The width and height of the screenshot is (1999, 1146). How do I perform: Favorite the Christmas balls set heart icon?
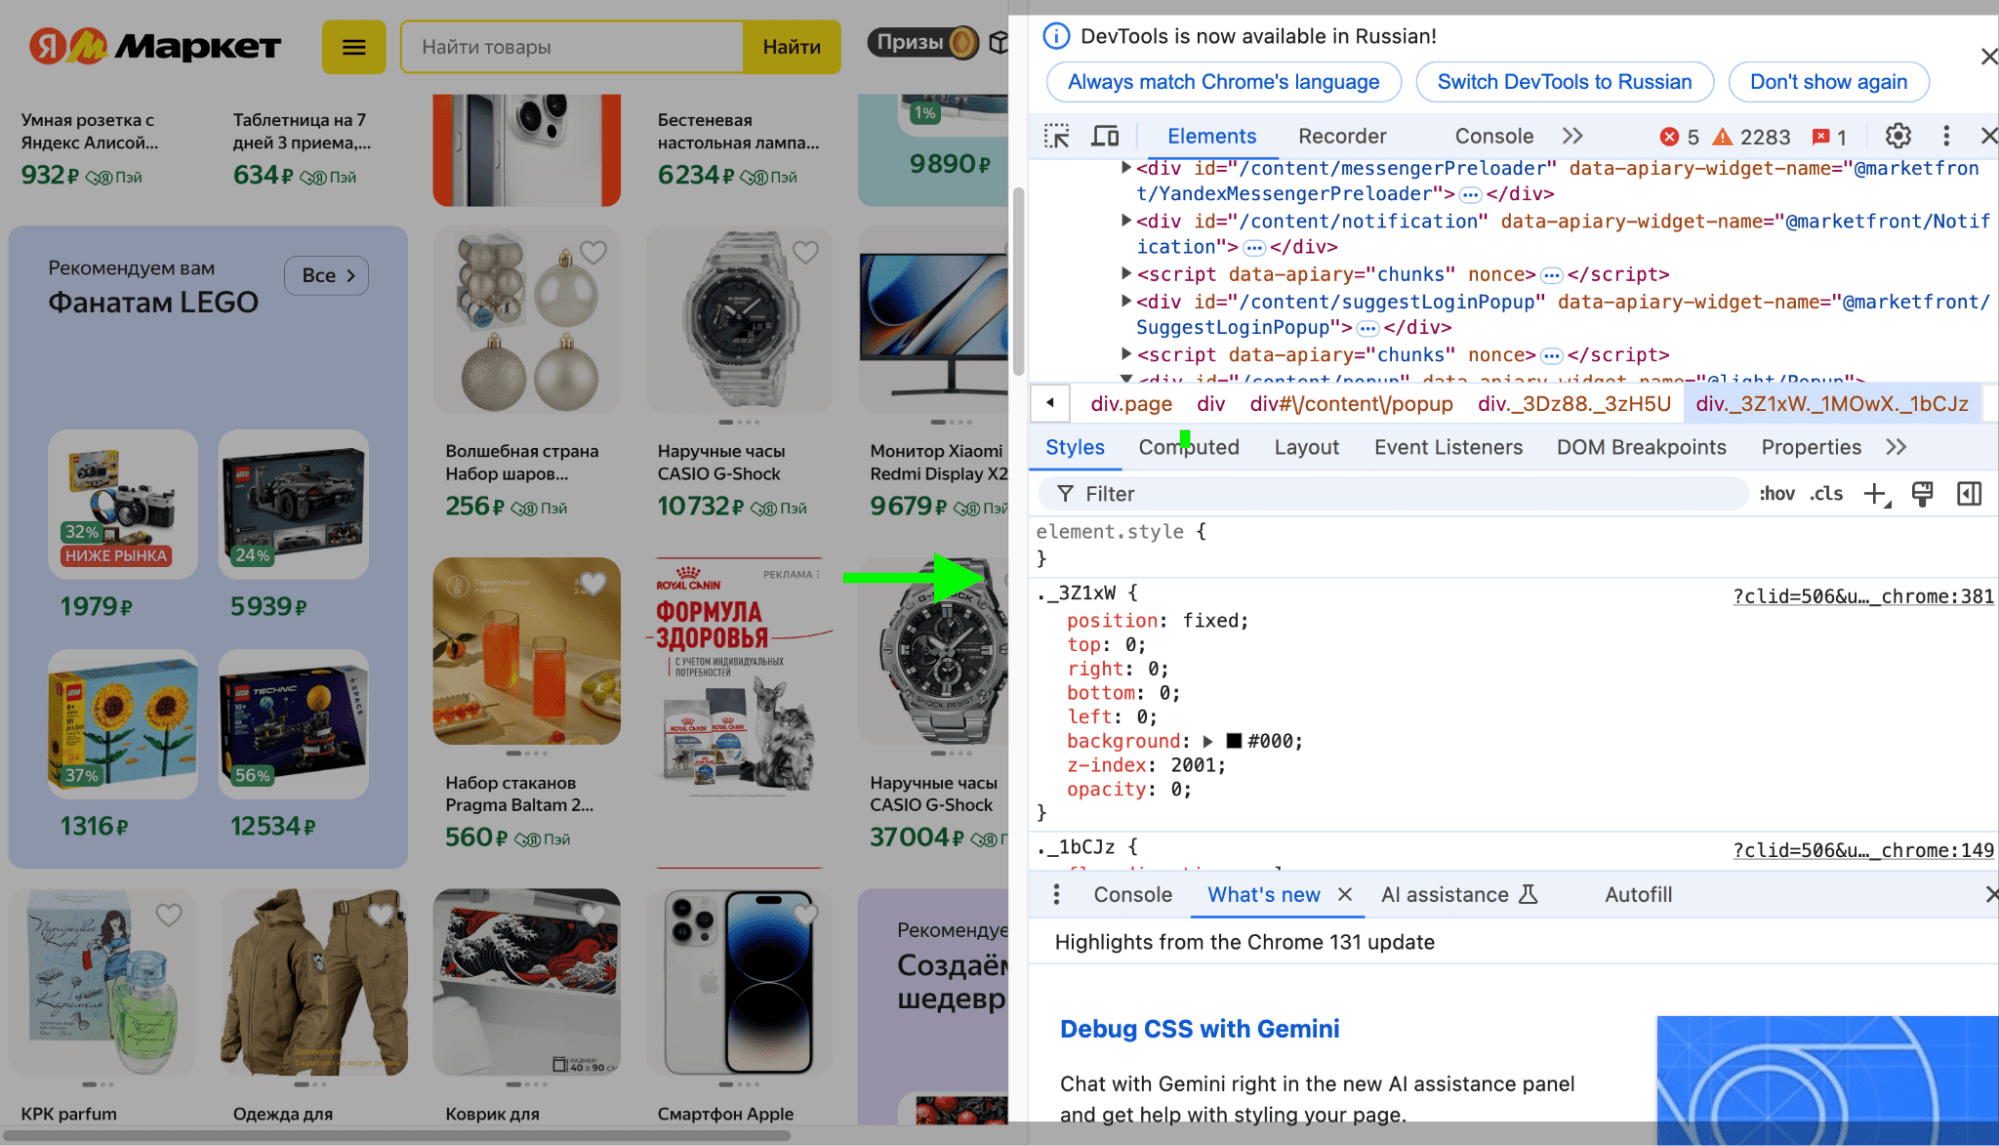(x=593, y=253)
